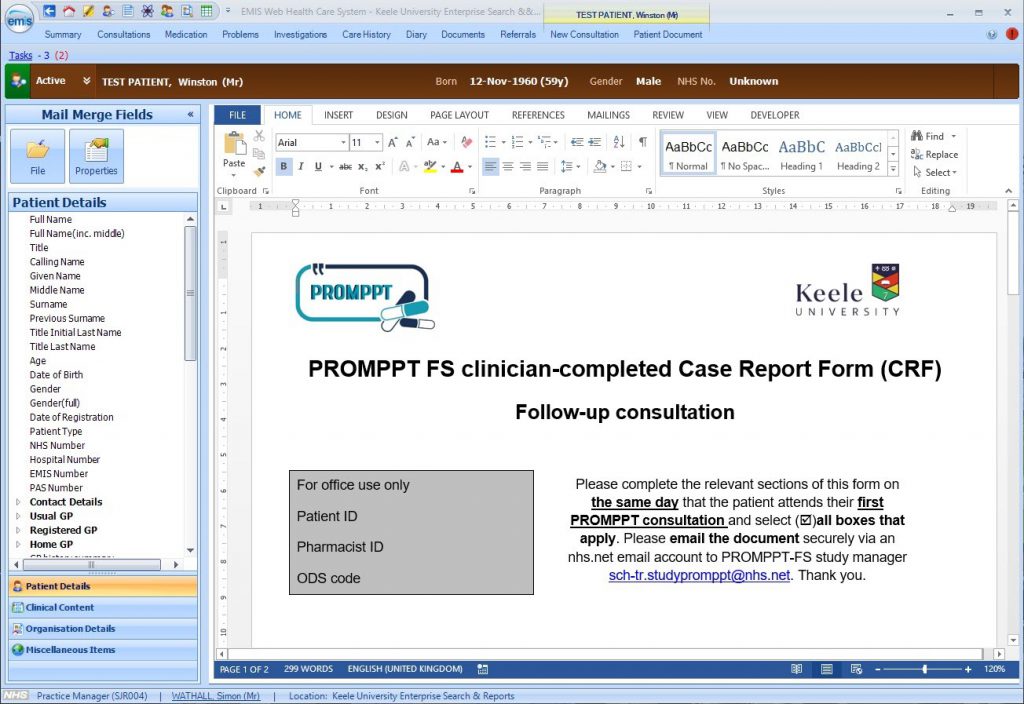Expand the Registered GP tree node
Image resolution: width=1024 pixels, height=704 pixels.
(18, 530)
